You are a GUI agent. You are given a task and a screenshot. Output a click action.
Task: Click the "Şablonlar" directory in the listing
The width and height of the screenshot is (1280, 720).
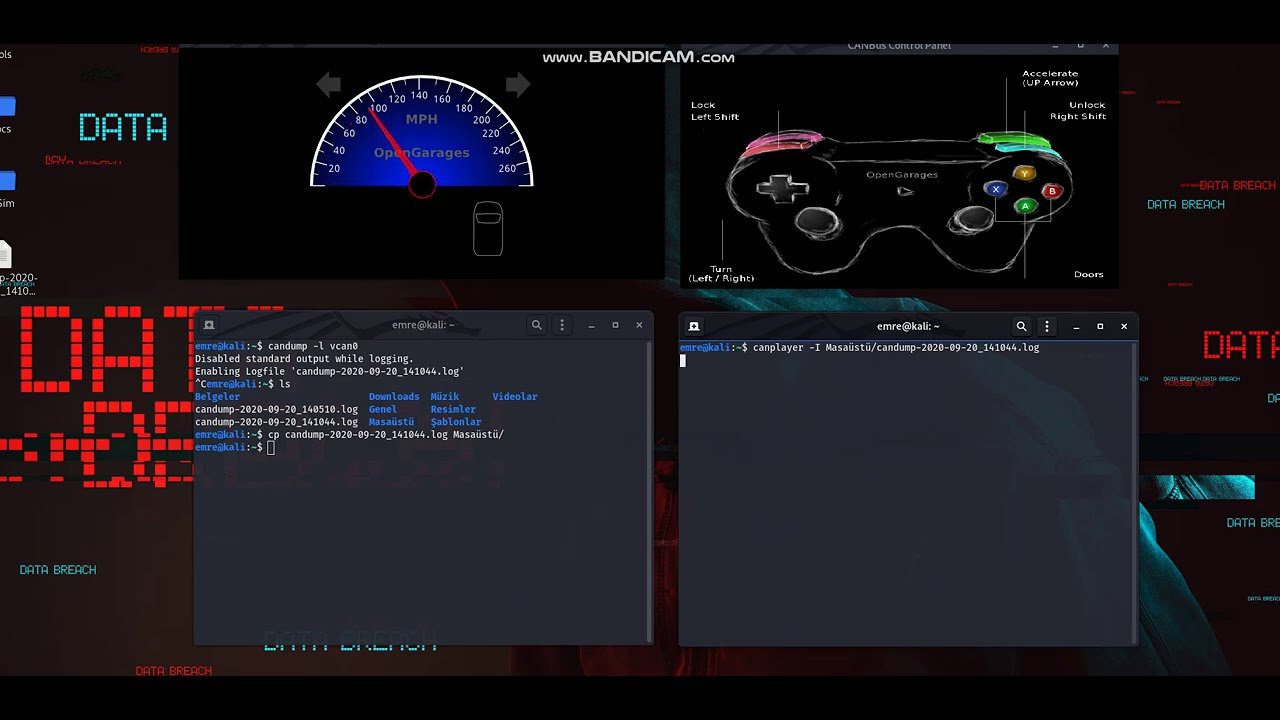(x=456, y=422)
